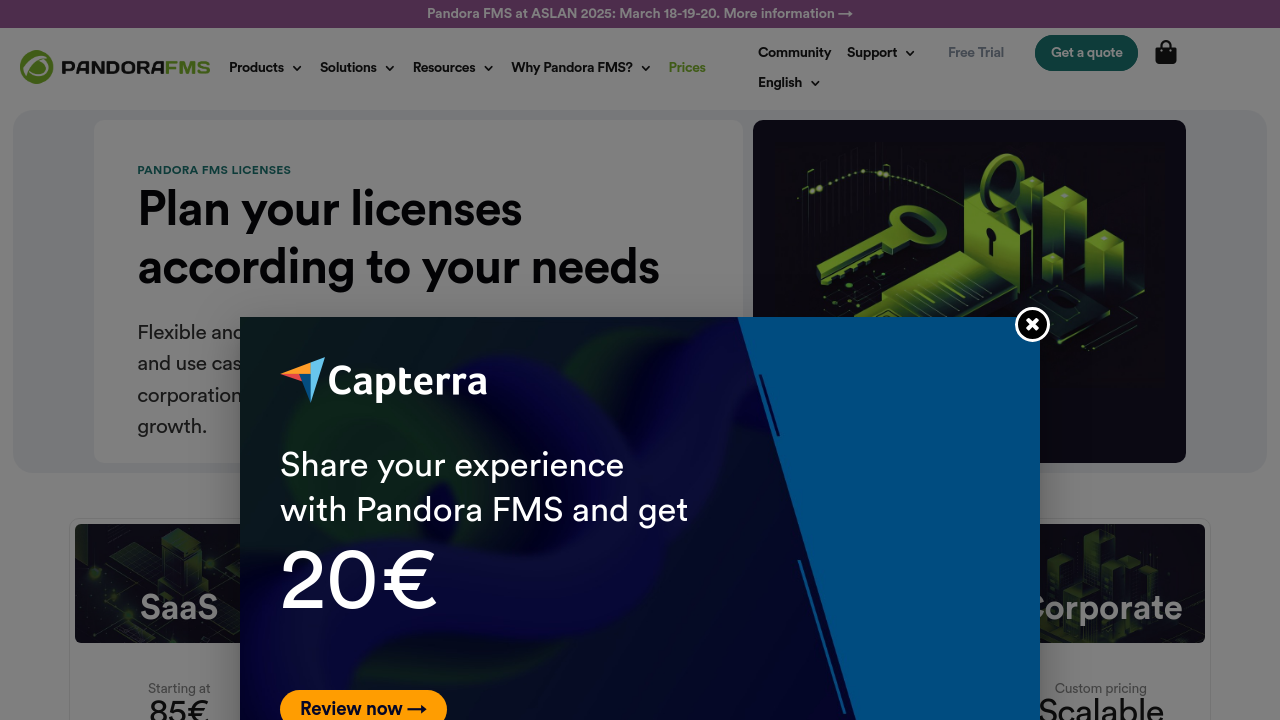The height and width of the screenshot is (720, 1280).
Task: Open the Why Pandora FMS? menu
Action: point(581,68)
